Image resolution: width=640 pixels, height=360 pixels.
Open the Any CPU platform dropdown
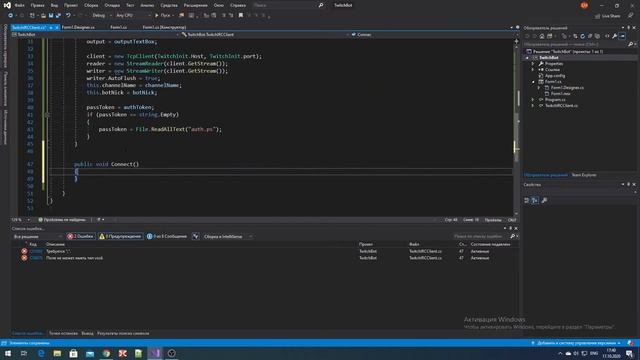[133, 15]
